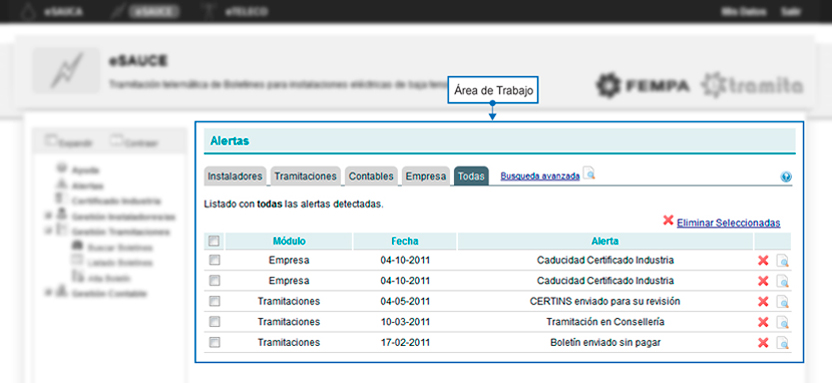The image size is (832, 383).
Task: Click the blue help icon beside tabs
Action: point(786,177)
